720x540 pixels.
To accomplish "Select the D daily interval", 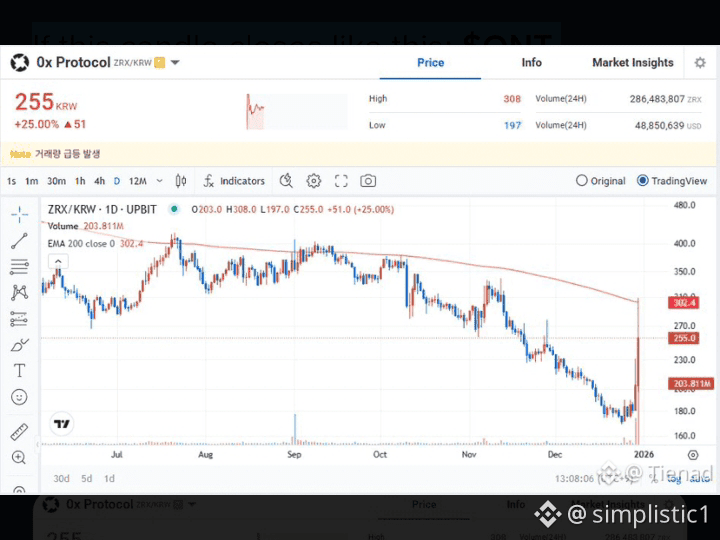I will (x=117, y=181).
